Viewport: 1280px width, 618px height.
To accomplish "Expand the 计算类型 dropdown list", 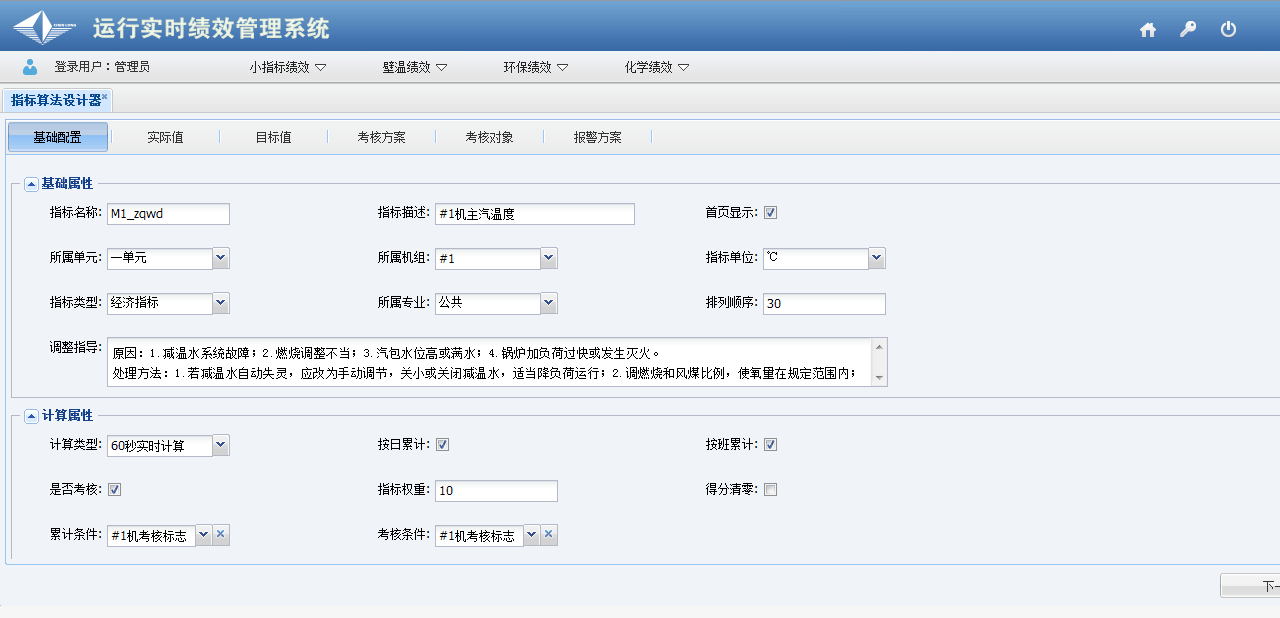I will pyautogui.click(x=221, y=445).
